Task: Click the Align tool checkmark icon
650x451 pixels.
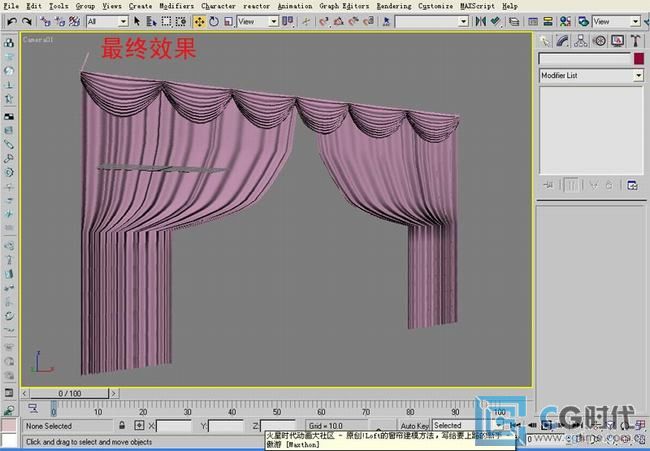Action: click(495, 21)
